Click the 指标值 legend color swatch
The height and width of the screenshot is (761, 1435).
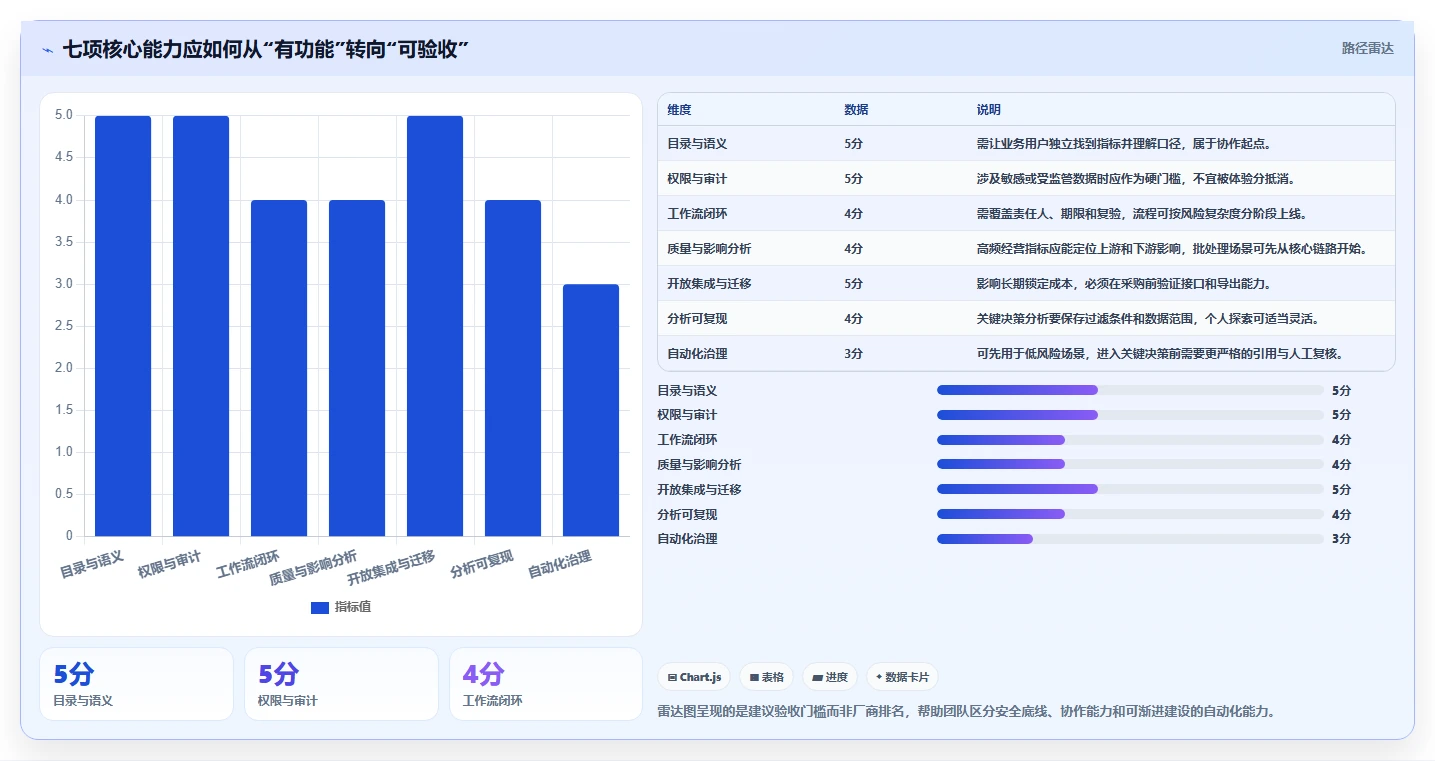[x=320, y=607]
